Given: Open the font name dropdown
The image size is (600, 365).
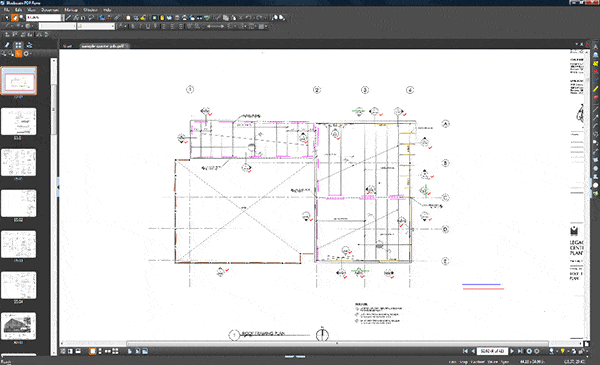Looking at the screenshot, I should pyautogui.click(x=57, y=26).
